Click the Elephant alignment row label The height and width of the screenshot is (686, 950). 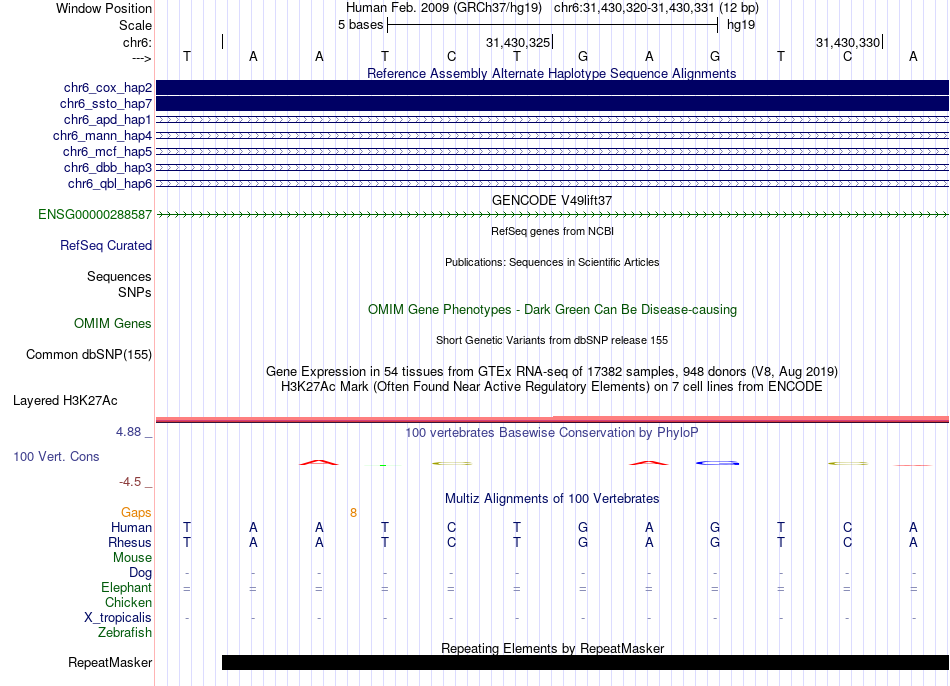pos(127,587)
